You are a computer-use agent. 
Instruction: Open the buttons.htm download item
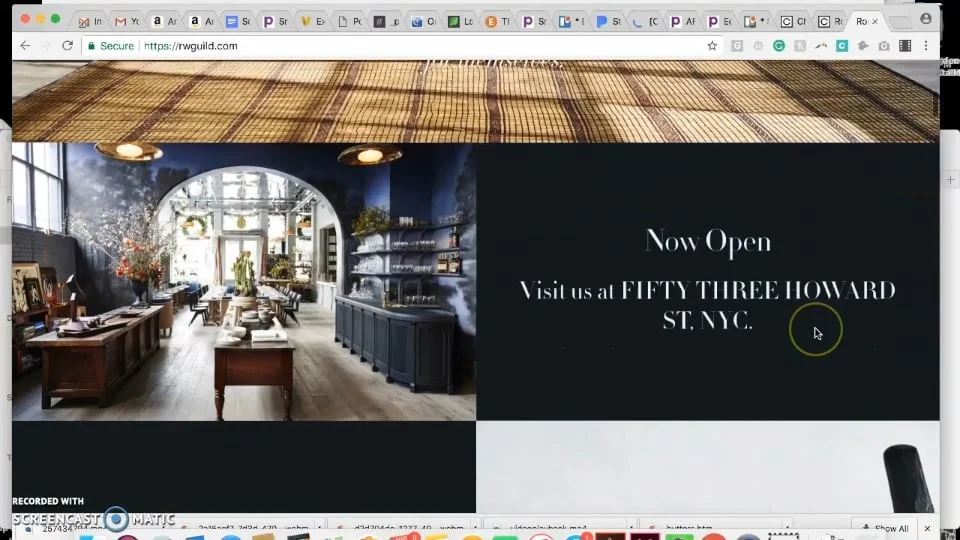tap(689, 528)
